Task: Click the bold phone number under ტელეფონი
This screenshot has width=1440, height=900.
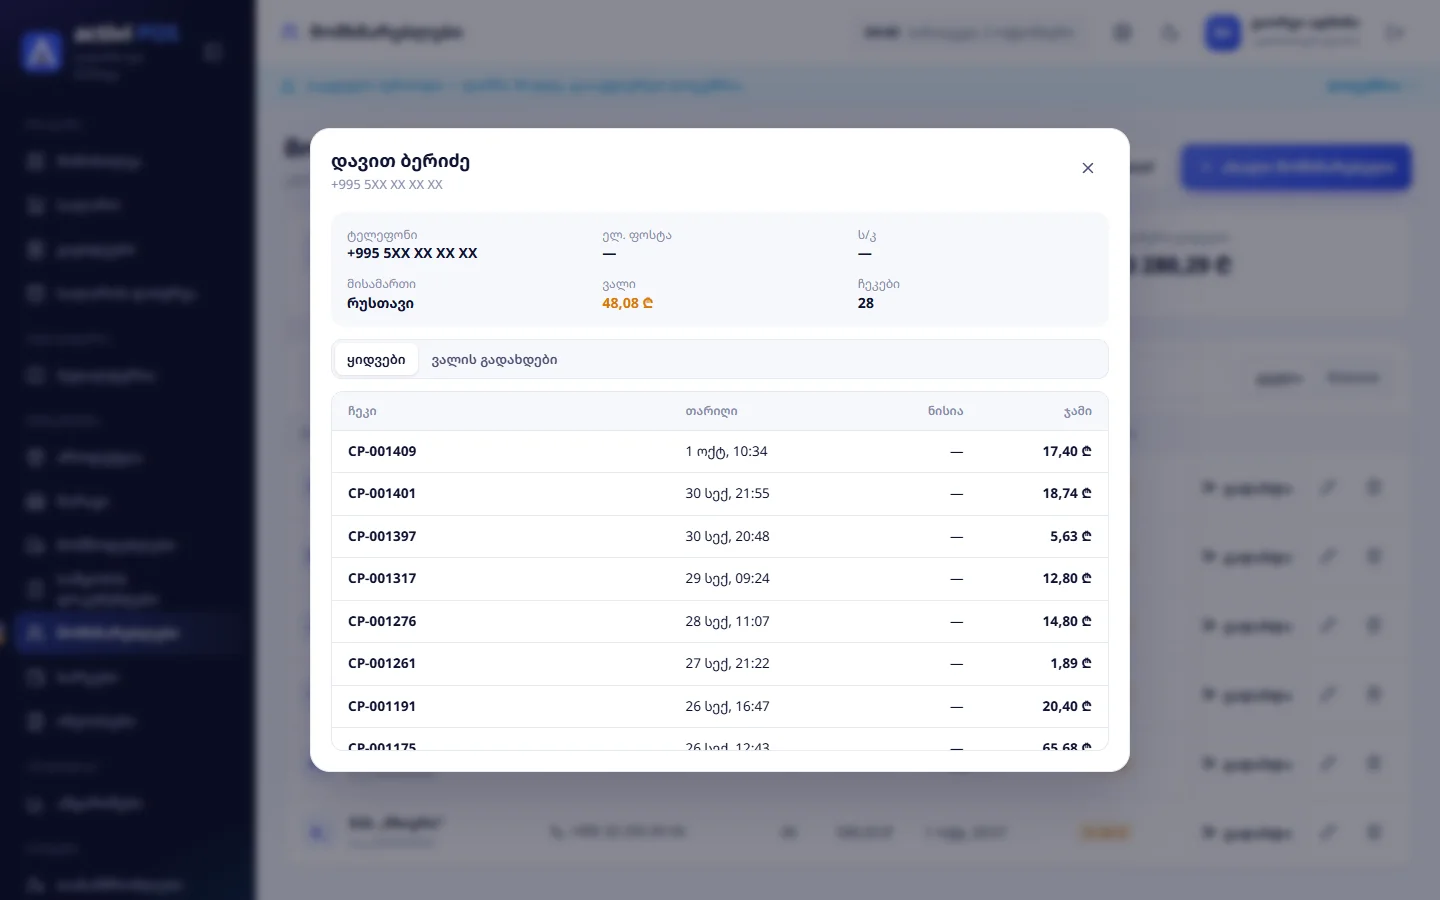Action: 412,253
